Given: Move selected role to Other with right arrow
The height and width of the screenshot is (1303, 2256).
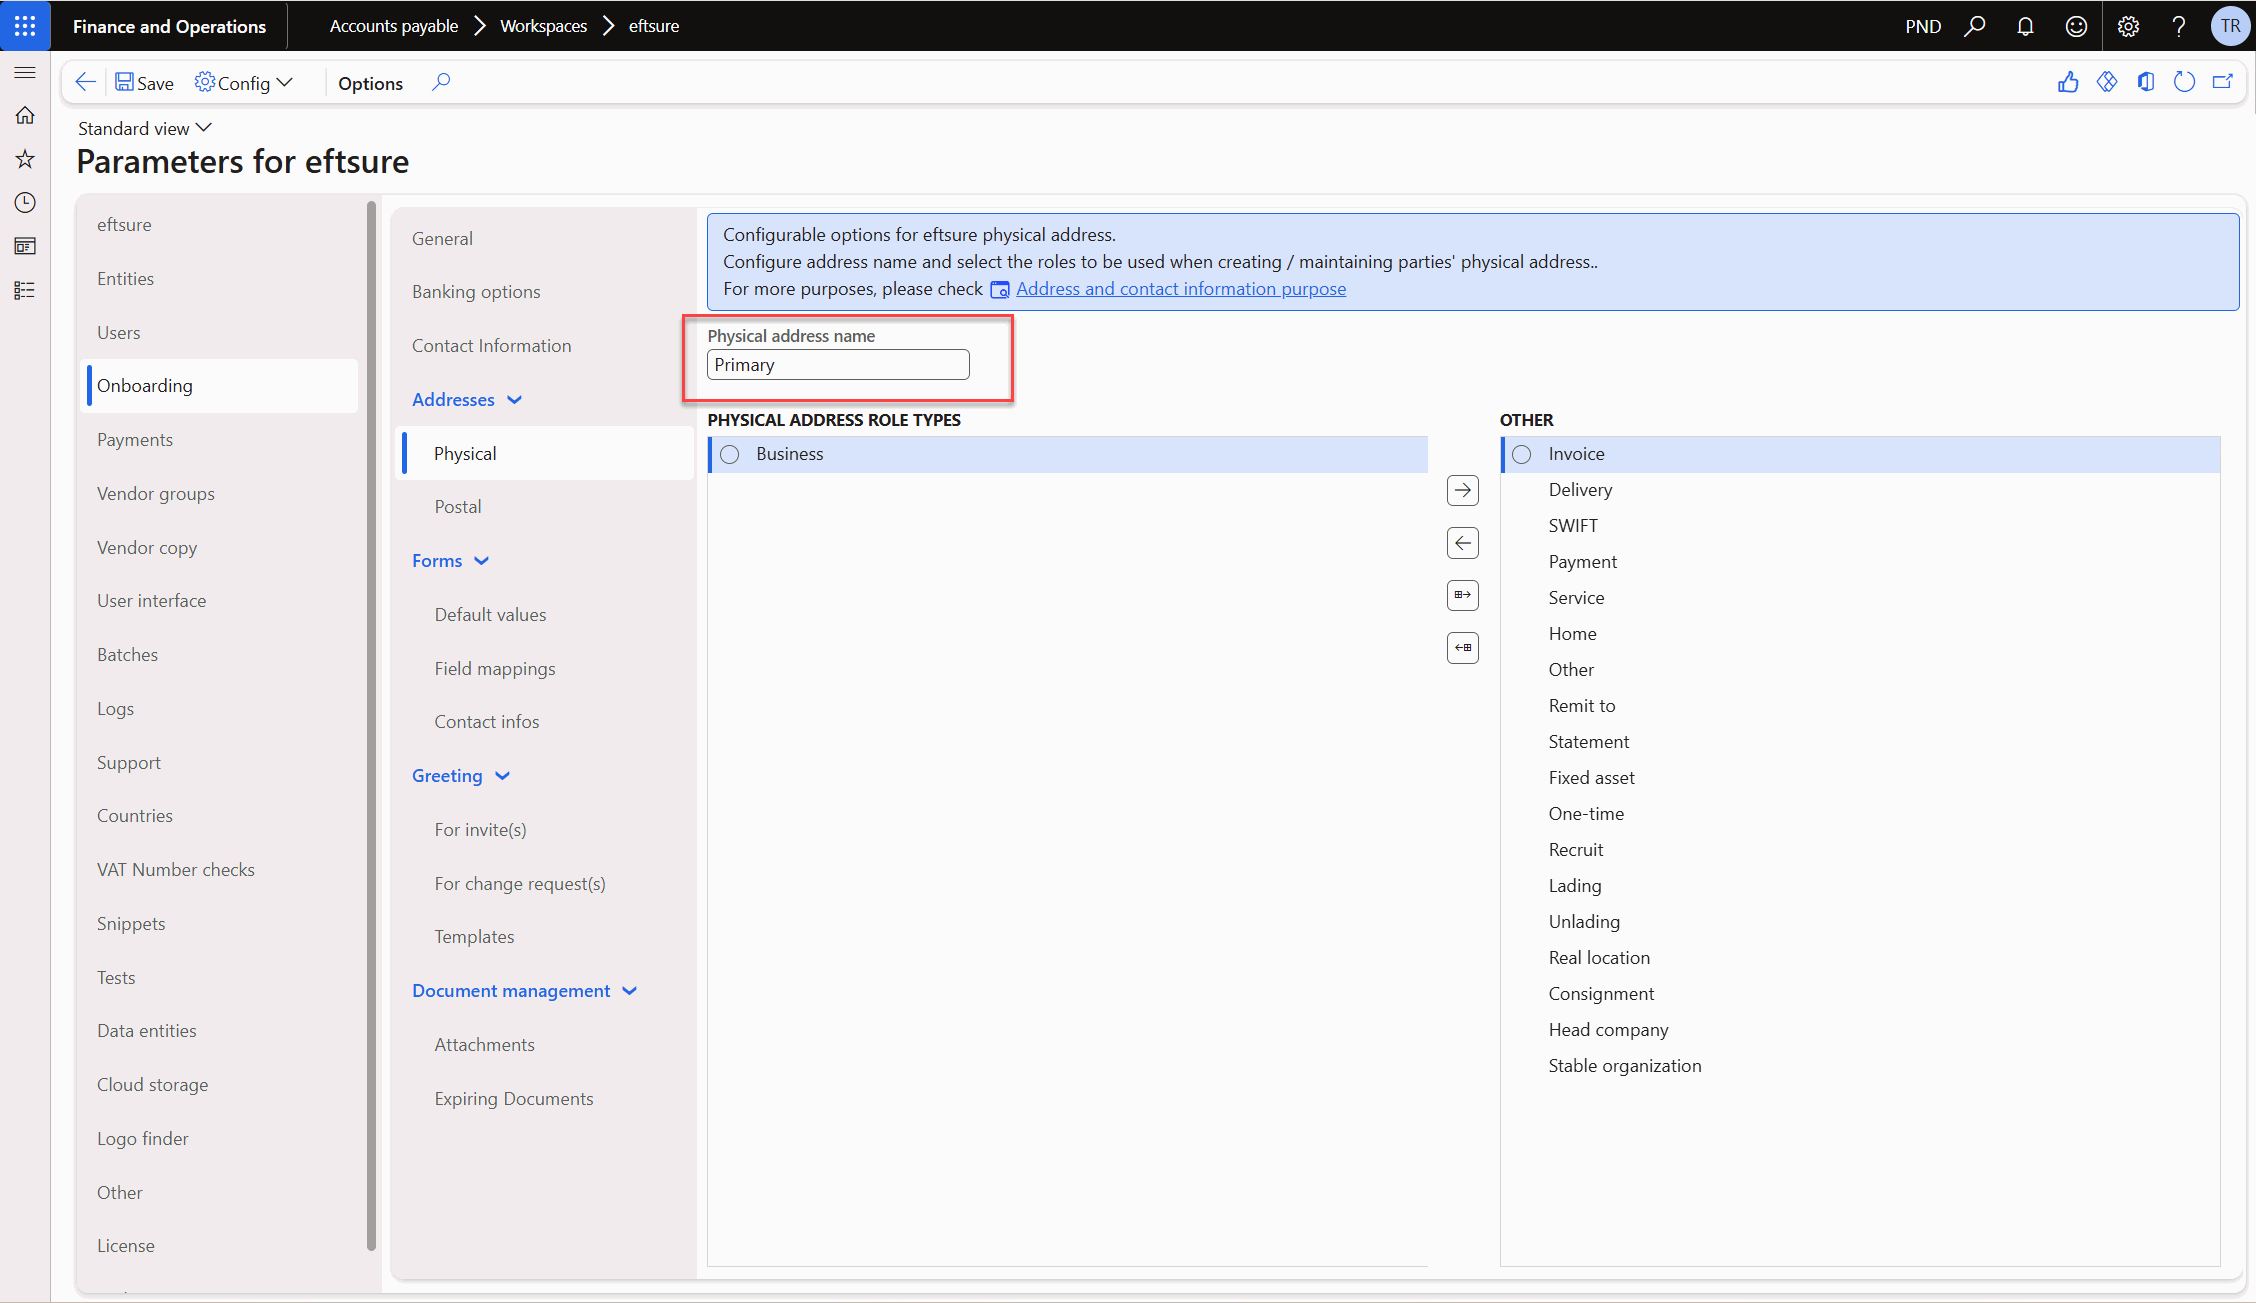Looking at the screenshot, I should [1463, 490].
